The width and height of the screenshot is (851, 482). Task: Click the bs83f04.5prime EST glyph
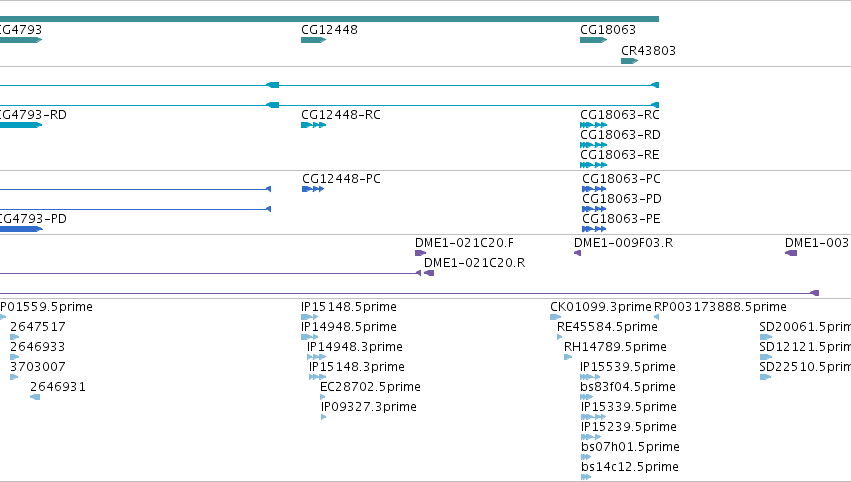586,397
